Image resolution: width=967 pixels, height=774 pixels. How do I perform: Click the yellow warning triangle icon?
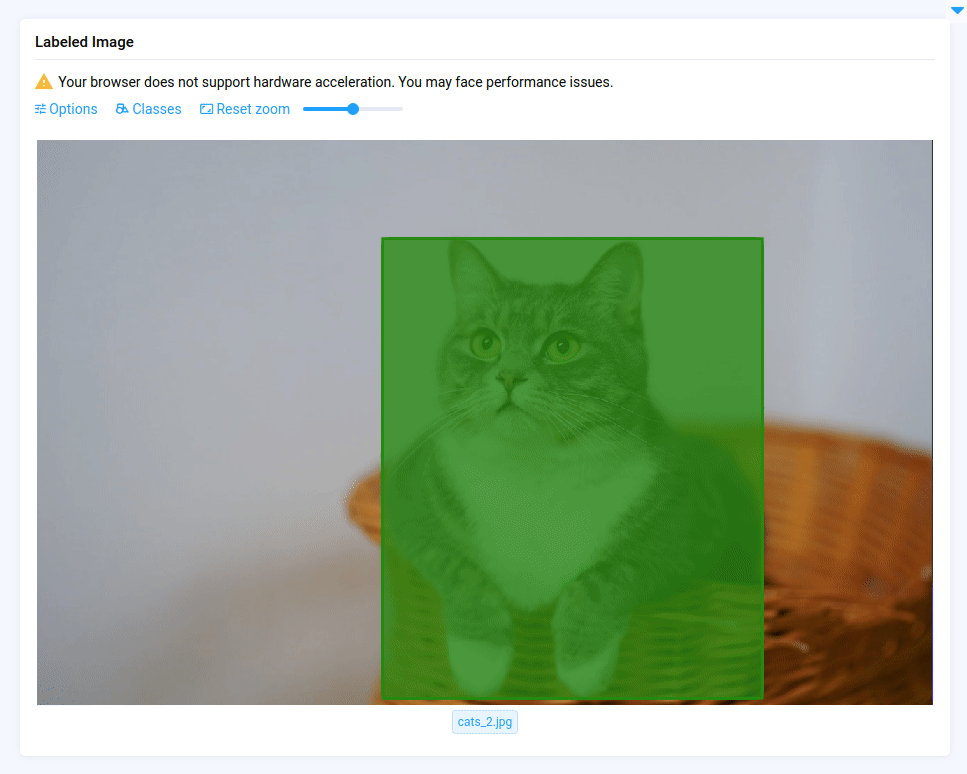[44, 82]
